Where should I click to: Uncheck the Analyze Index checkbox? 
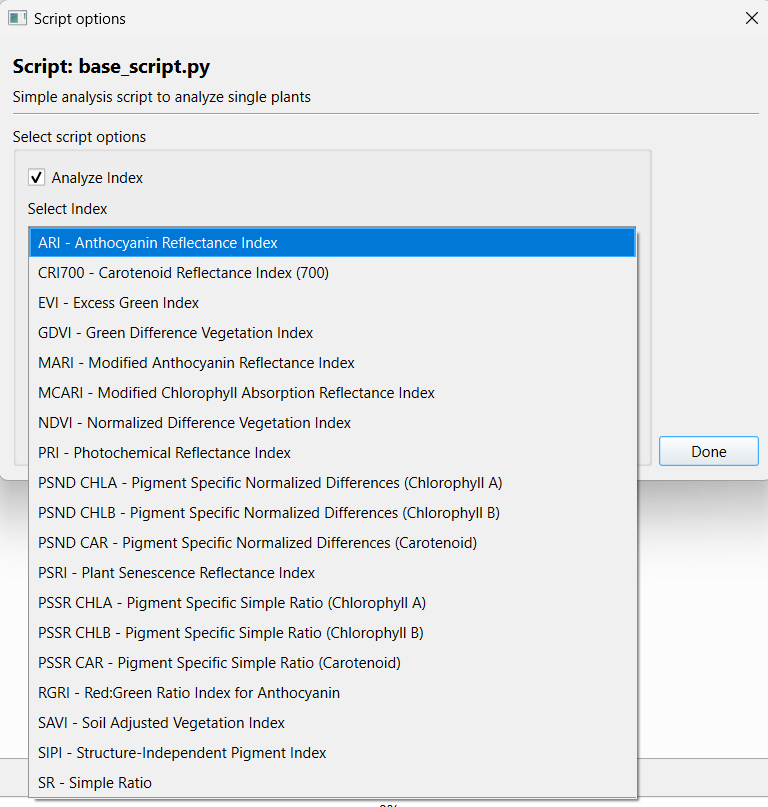(37, 178)
